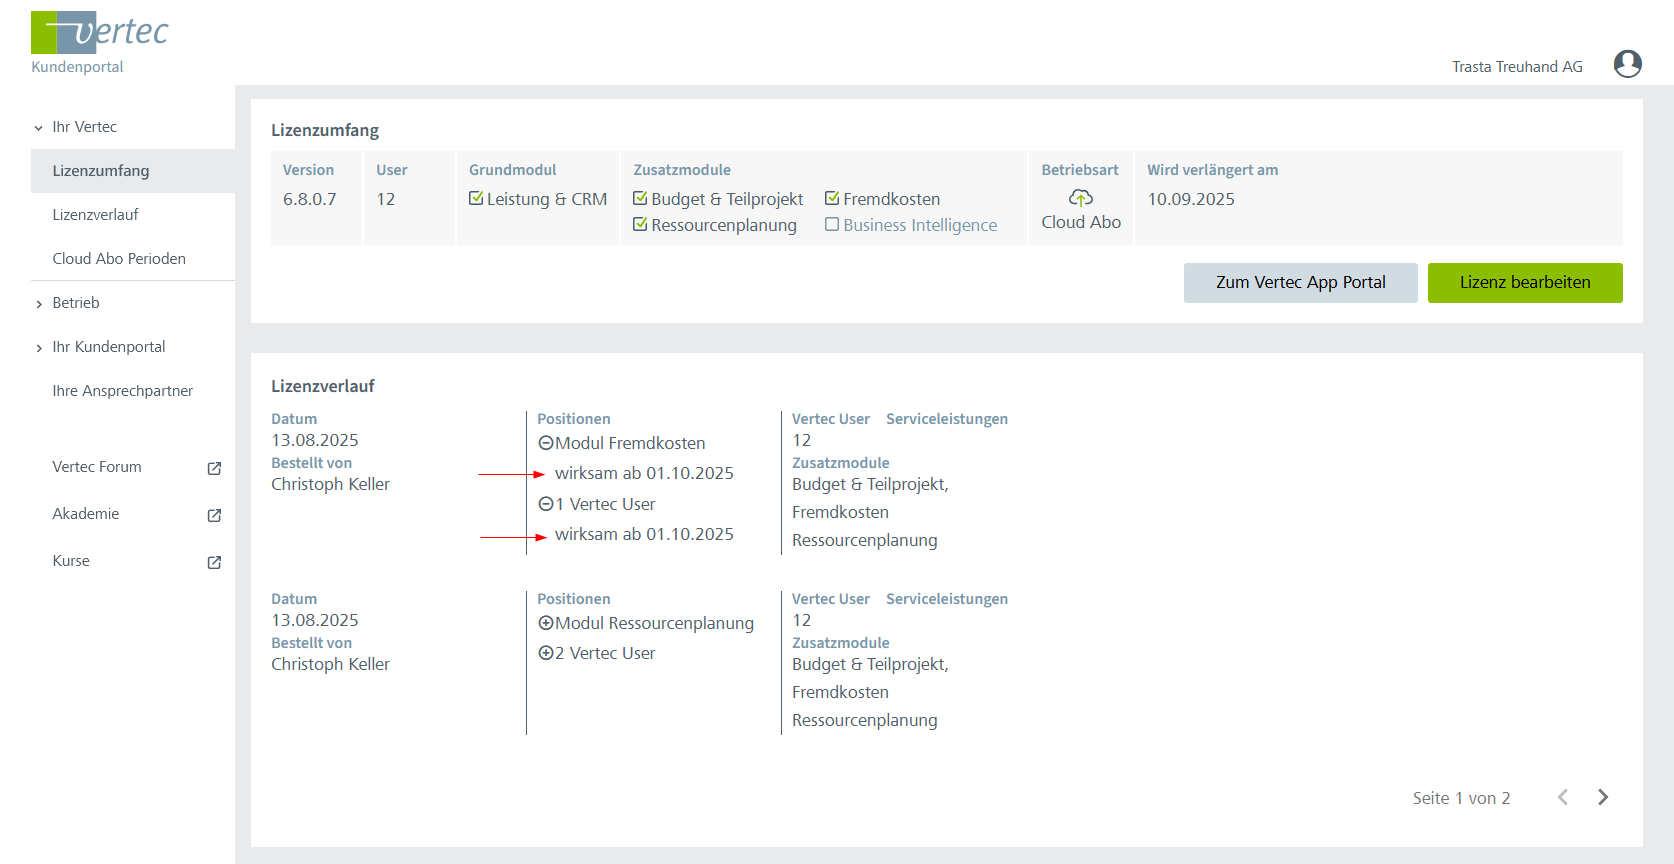The image size is (1674, 864).
Task: Expand the Betrieb section
Action: tap(39, 304)
